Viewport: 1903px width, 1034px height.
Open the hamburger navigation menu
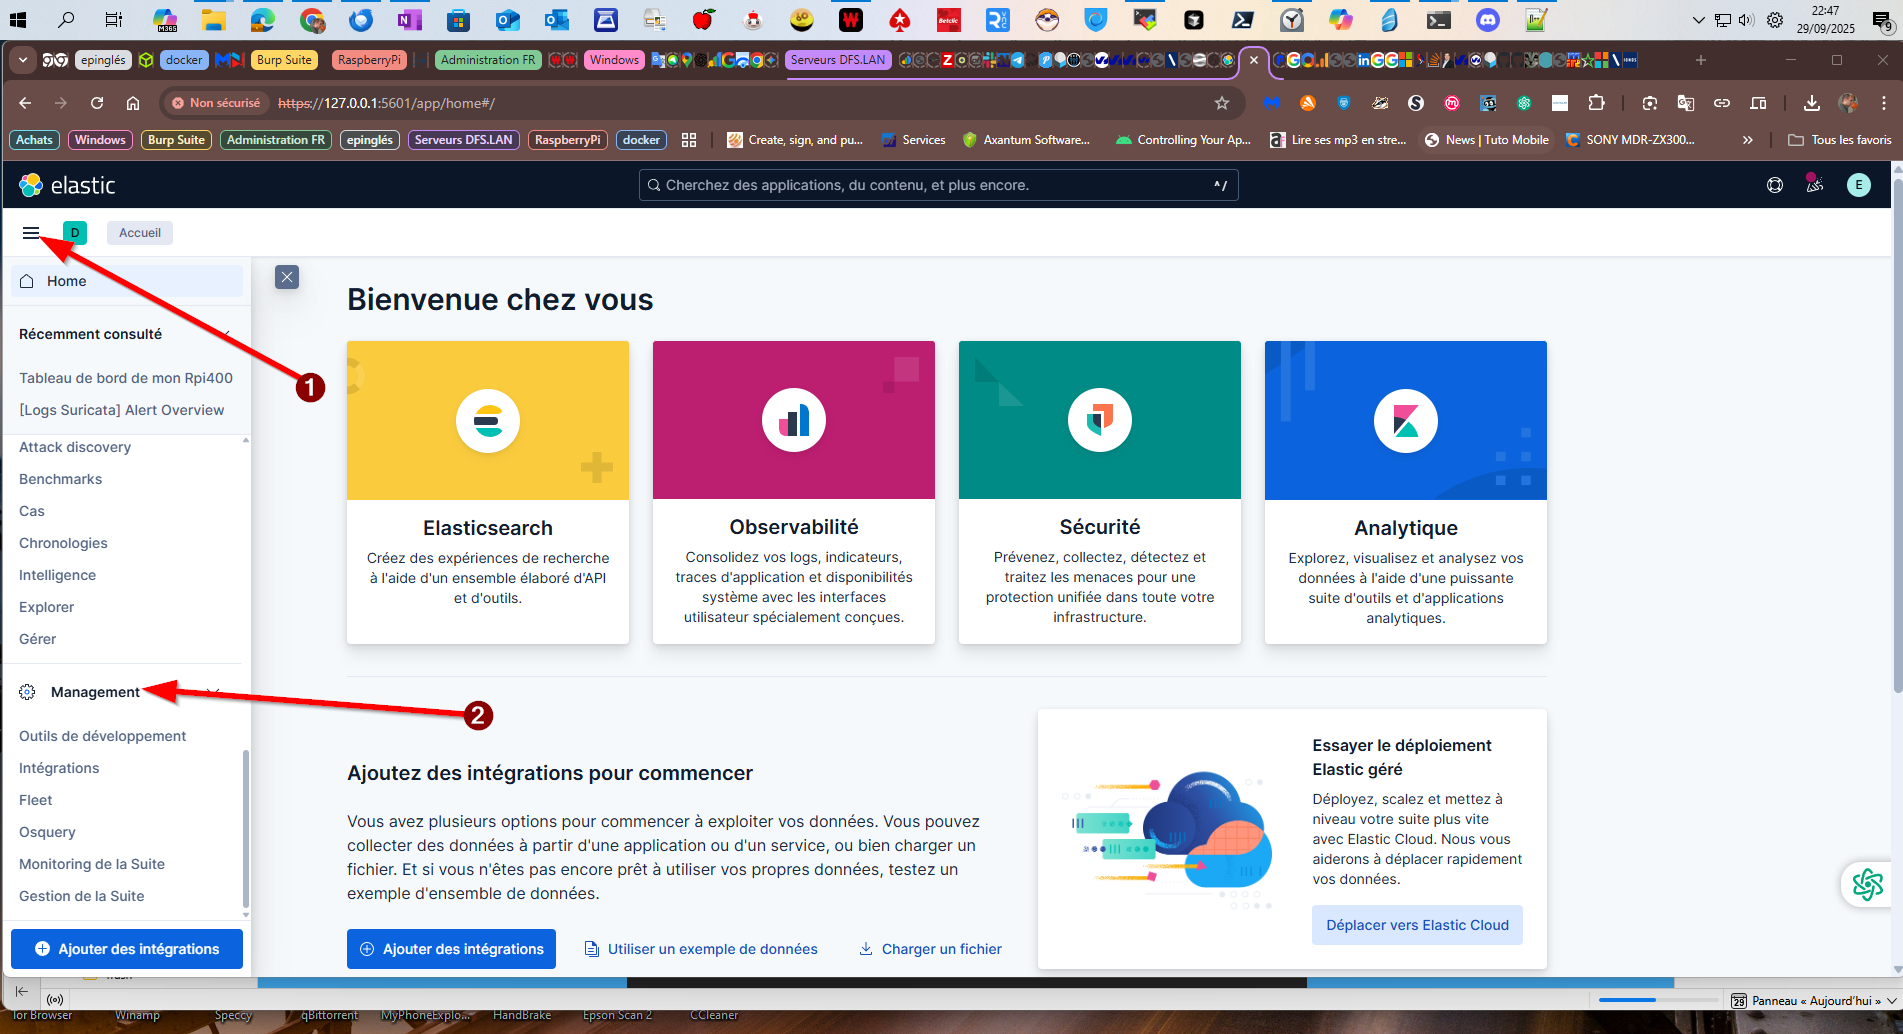click(31, 233)
